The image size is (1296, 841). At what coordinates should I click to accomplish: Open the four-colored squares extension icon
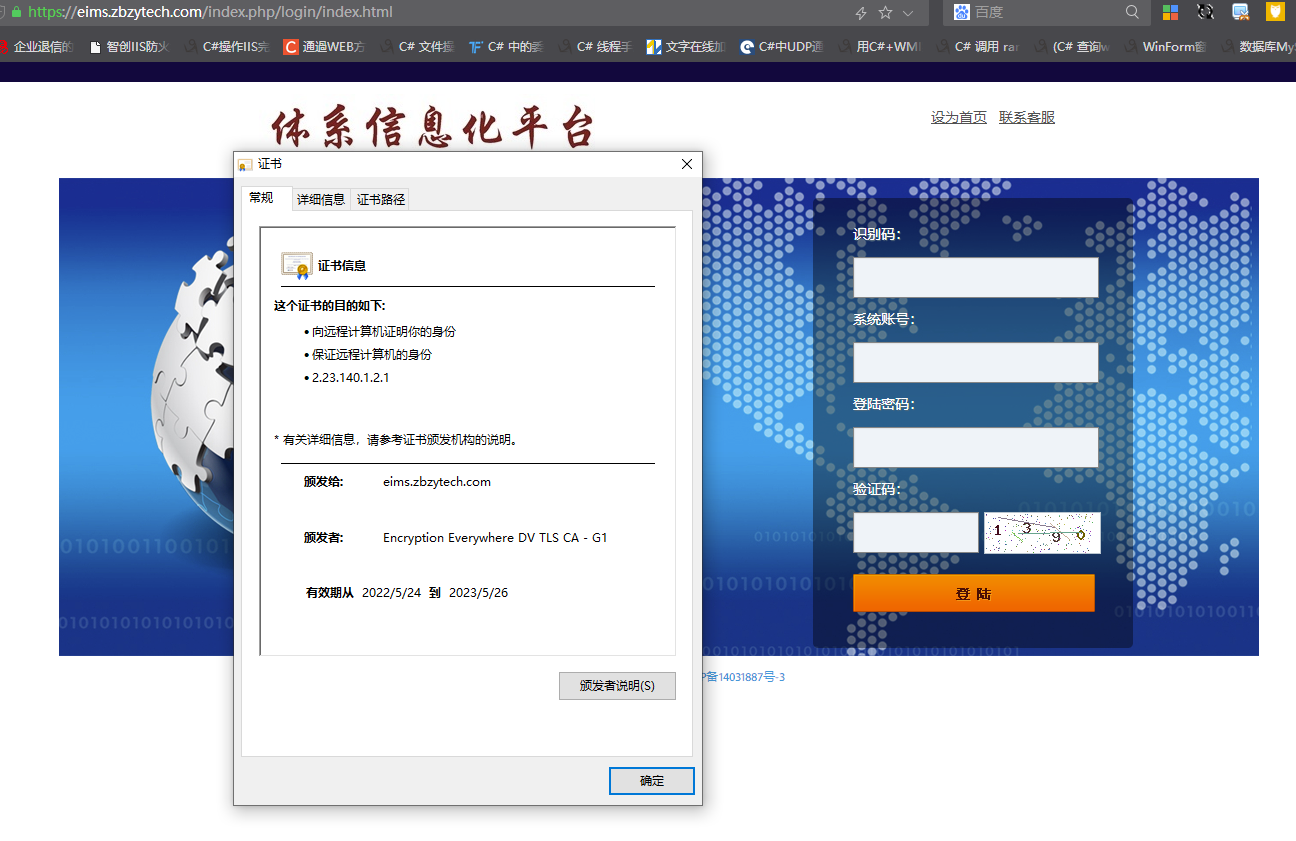pos(1170,12)
